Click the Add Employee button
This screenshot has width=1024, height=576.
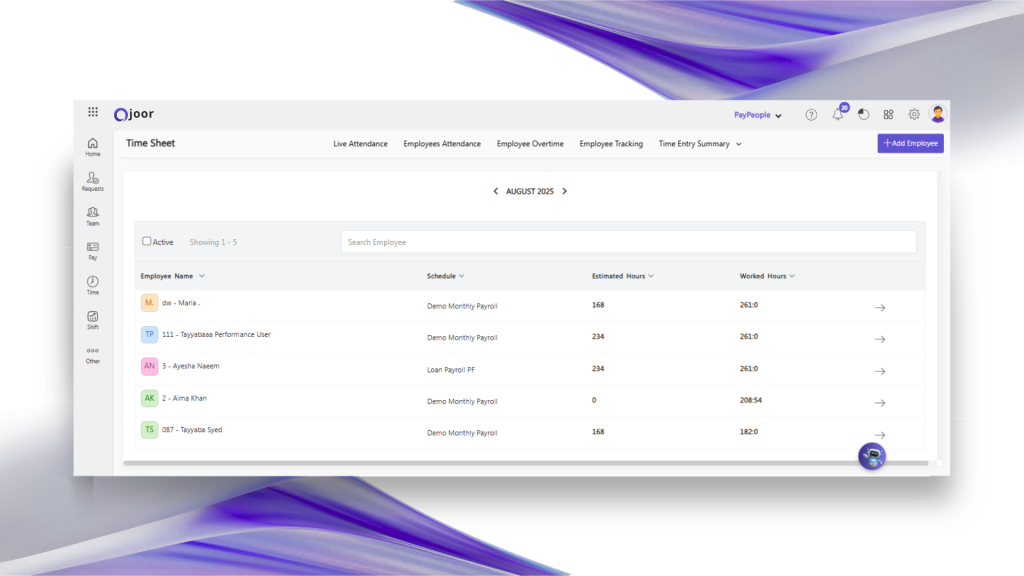tap(910, 143)
